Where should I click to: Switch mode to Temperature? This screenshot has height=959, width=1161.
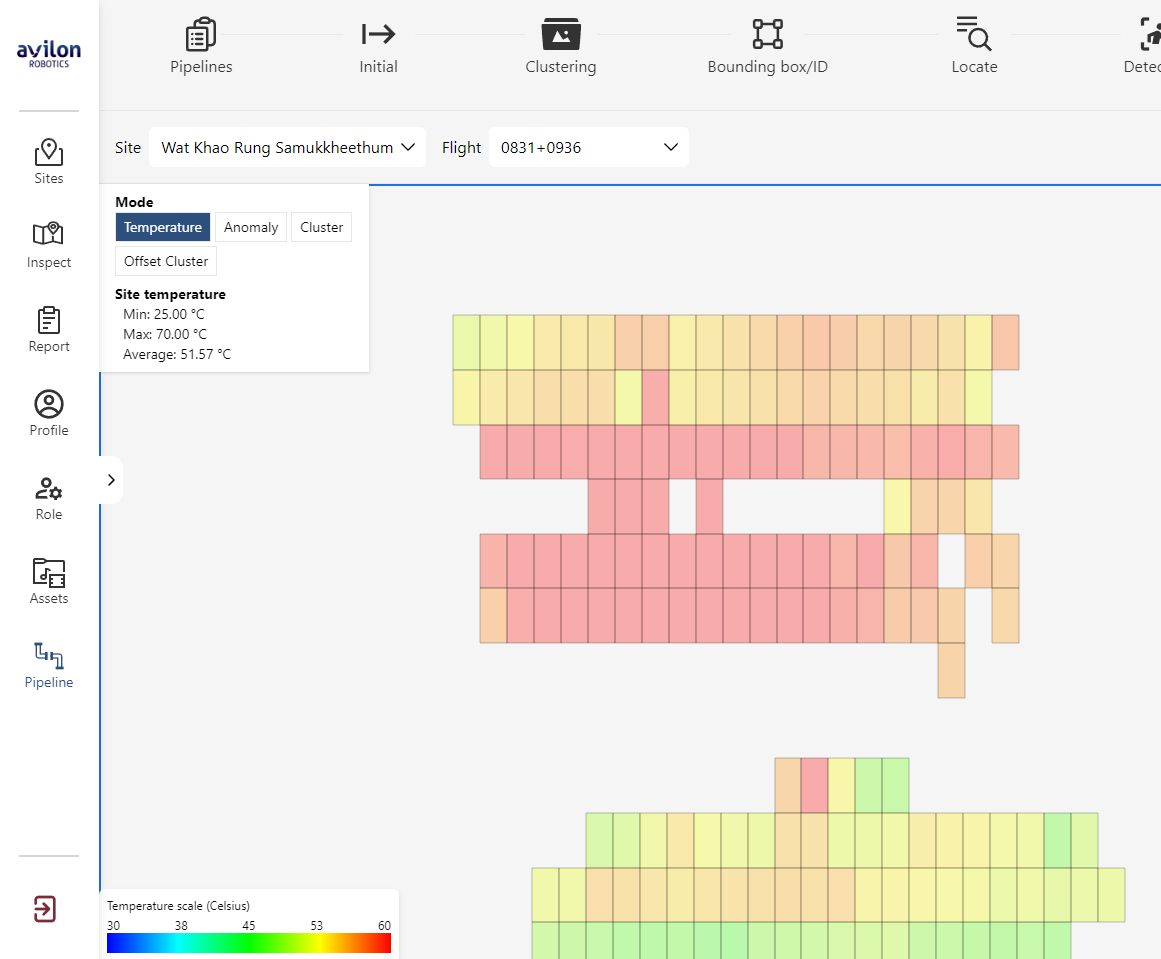[x=163, y=227]
